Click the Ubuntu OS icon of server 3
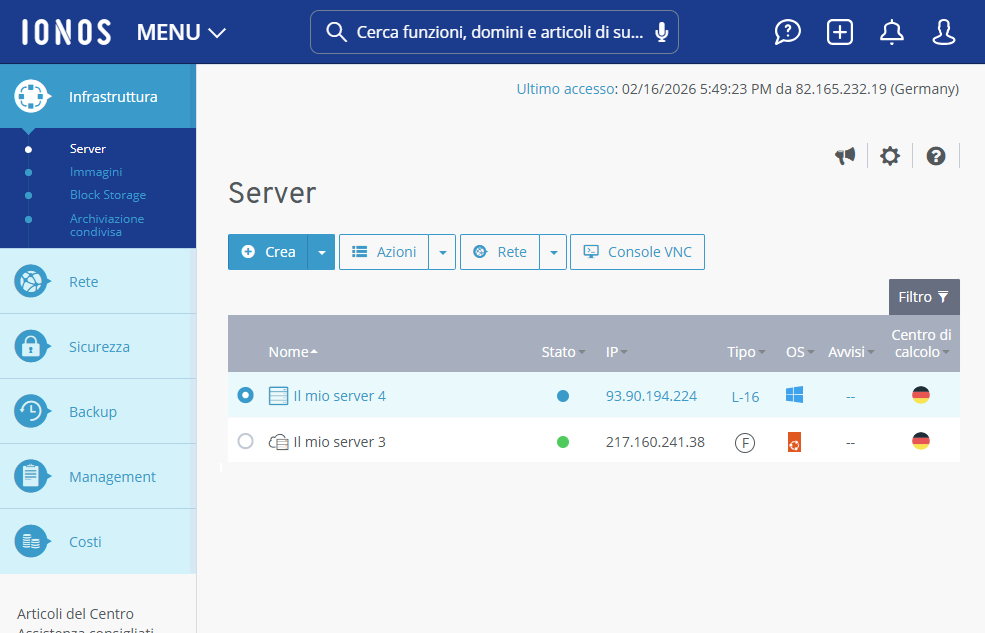The width and height of the screenshot is (985, 633). [794, 441]
